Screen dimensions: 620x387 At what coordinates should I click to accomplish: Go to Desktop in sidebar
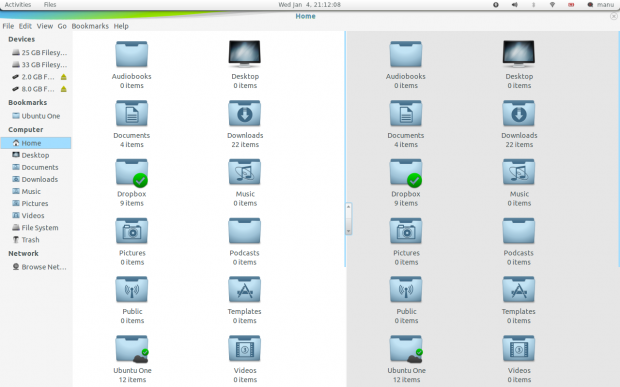[x=30, y=155]
